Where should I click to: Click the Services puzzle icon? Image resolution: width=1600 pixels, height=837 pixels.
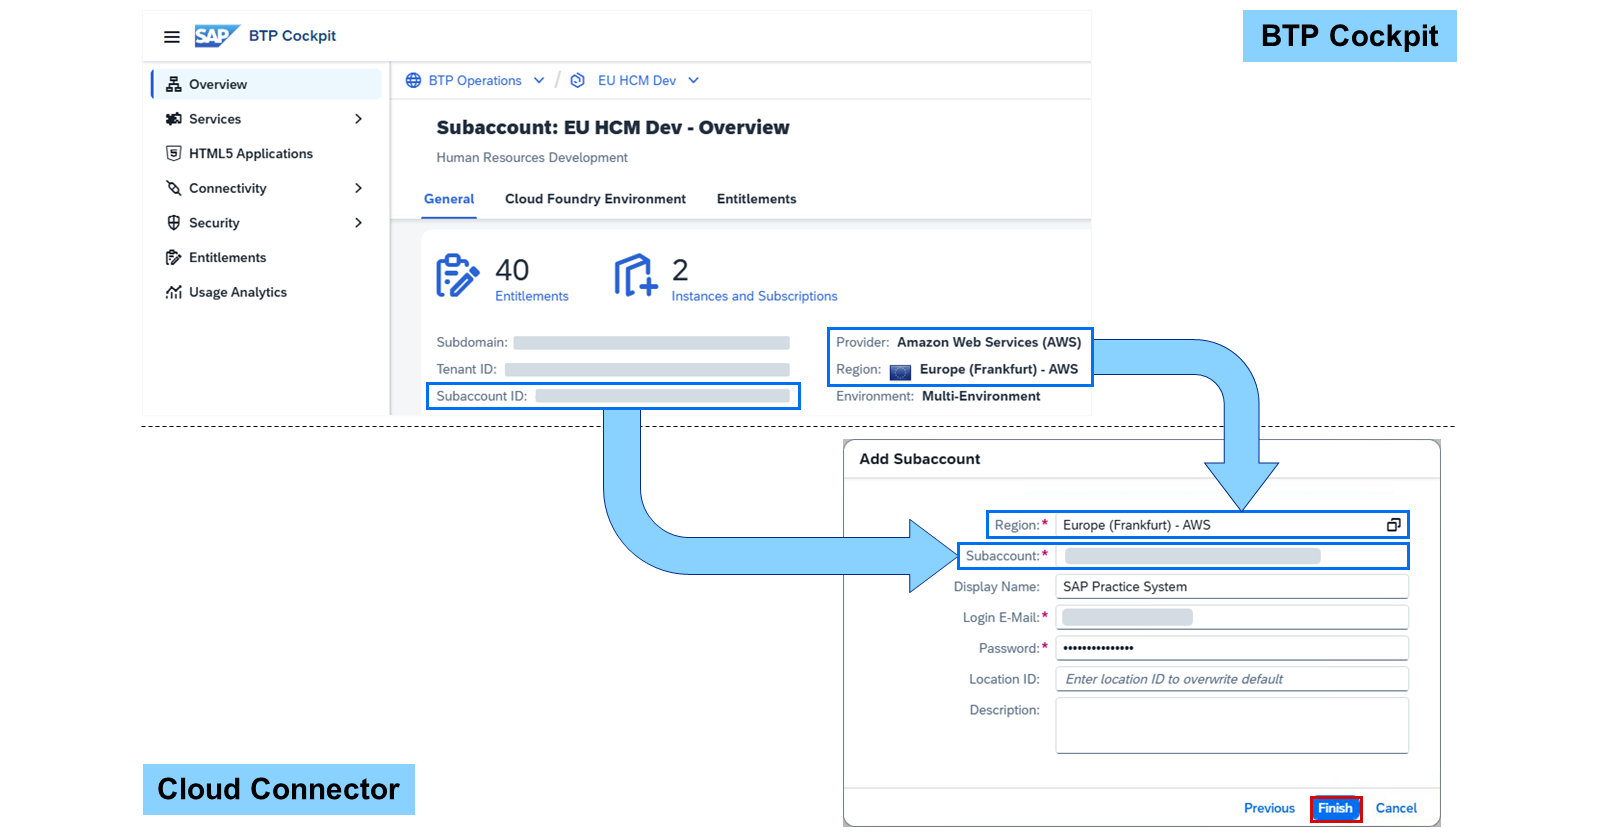coord(174,119)
